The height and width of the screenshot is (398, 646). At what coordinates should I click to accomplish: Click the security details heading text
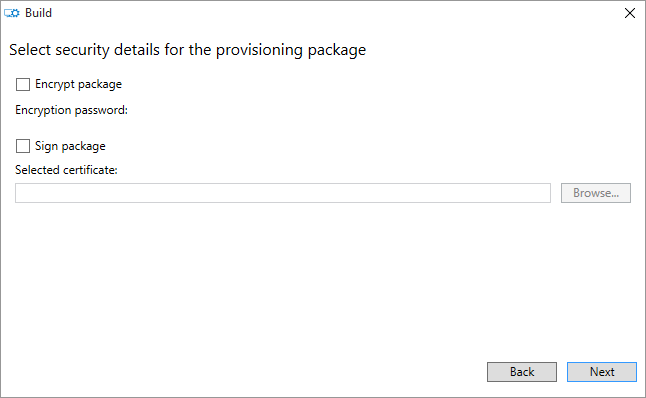point(187,50)
